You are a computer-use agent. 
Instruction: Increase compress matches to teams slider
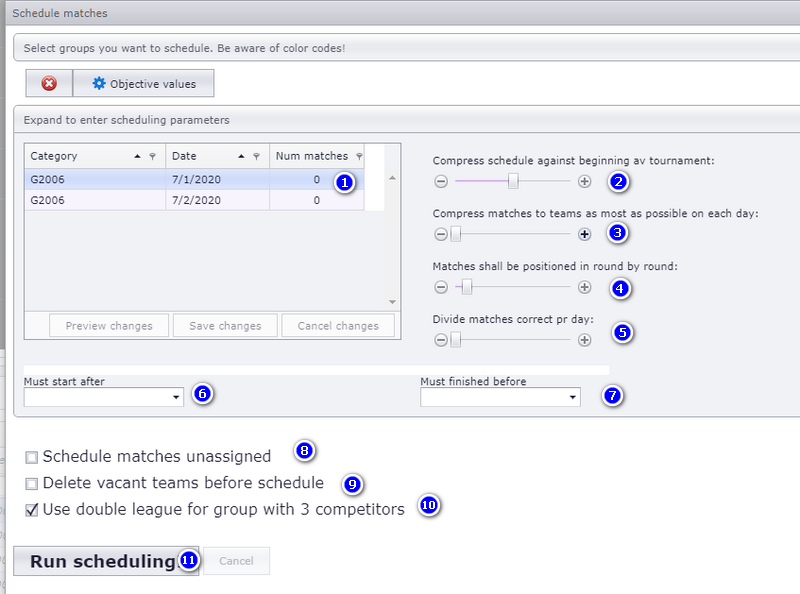coord(585,234)
